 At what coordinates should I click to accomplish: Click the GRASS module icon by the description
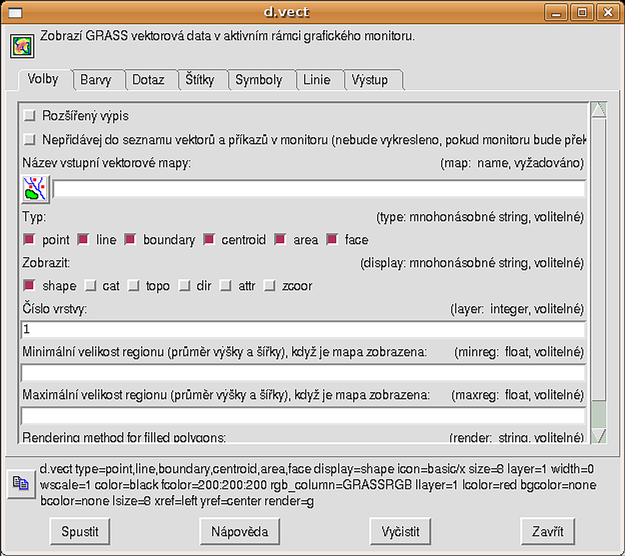point(22,47)
